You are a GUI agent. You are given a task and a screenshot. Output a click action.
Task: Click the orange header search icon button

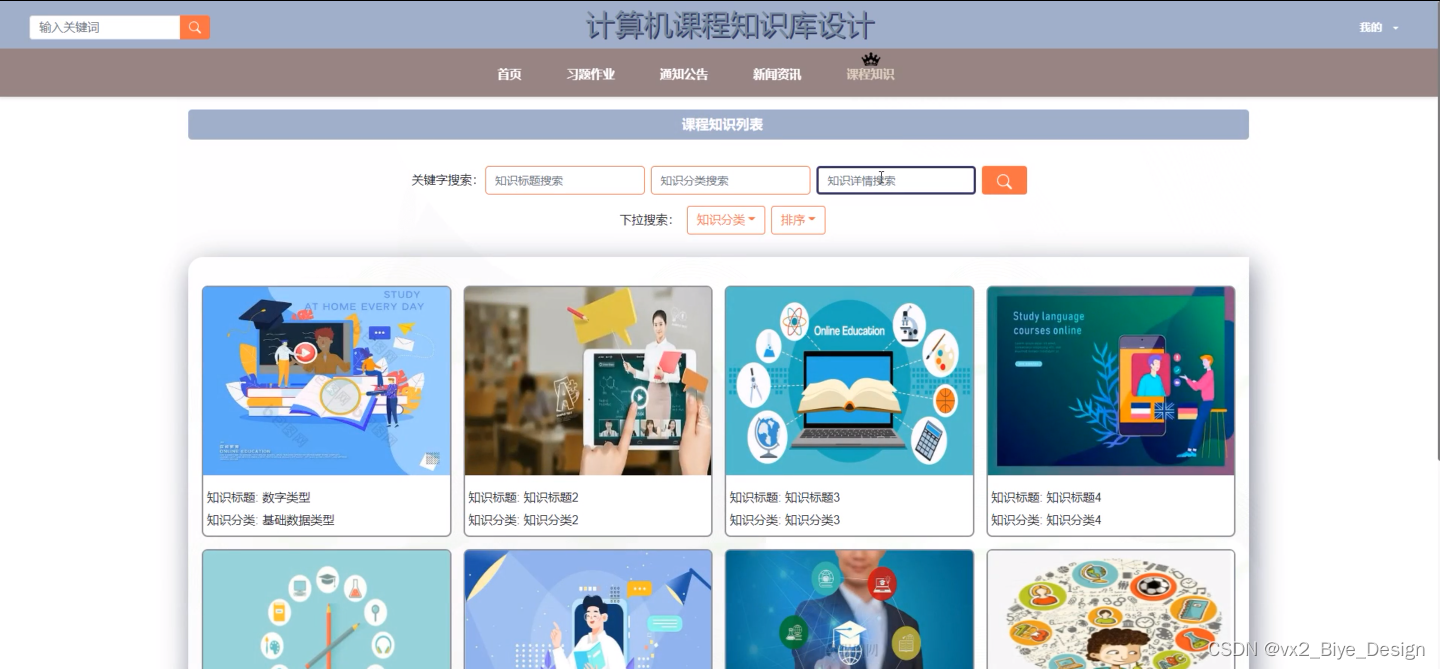pyautogui.click(x=195, y=27)
